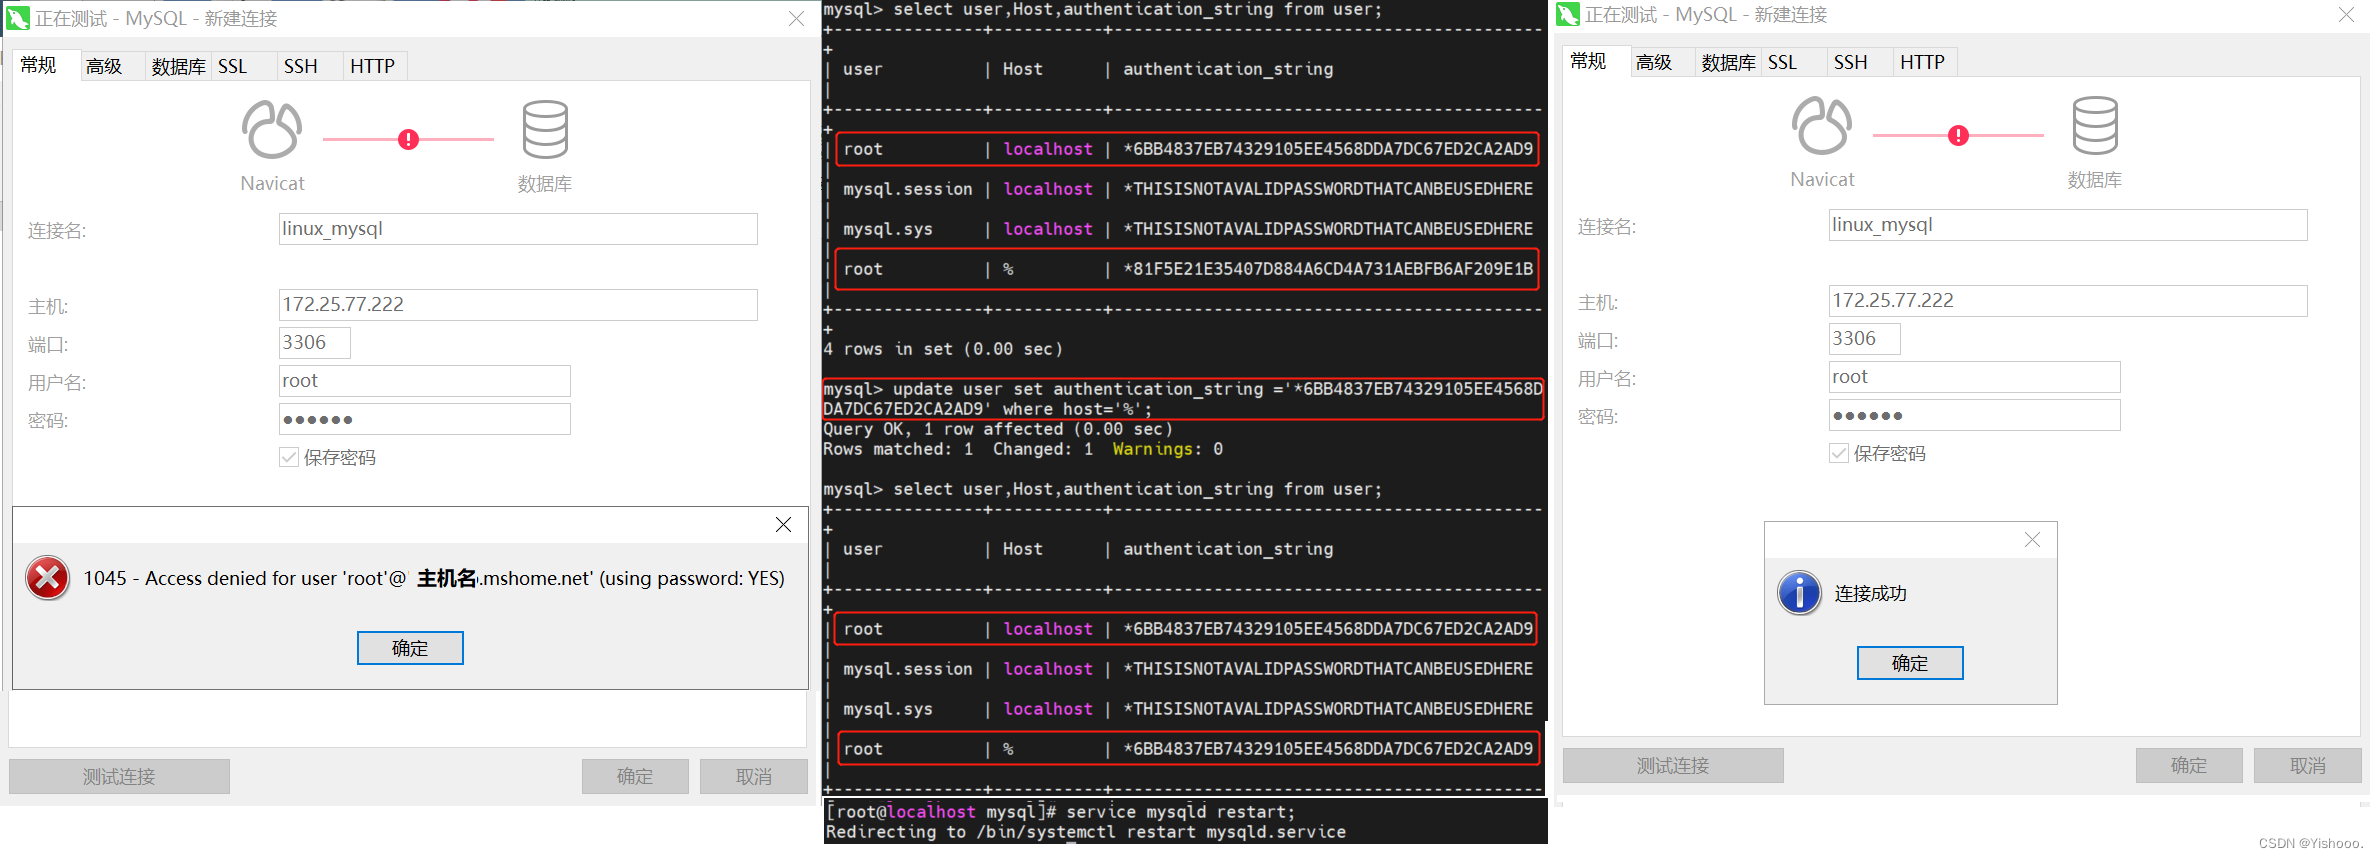The height and width of the screenshot is (858, 2378).
Task: Toggle 保存密码 checkbox in left window
Action: point(289,457)
